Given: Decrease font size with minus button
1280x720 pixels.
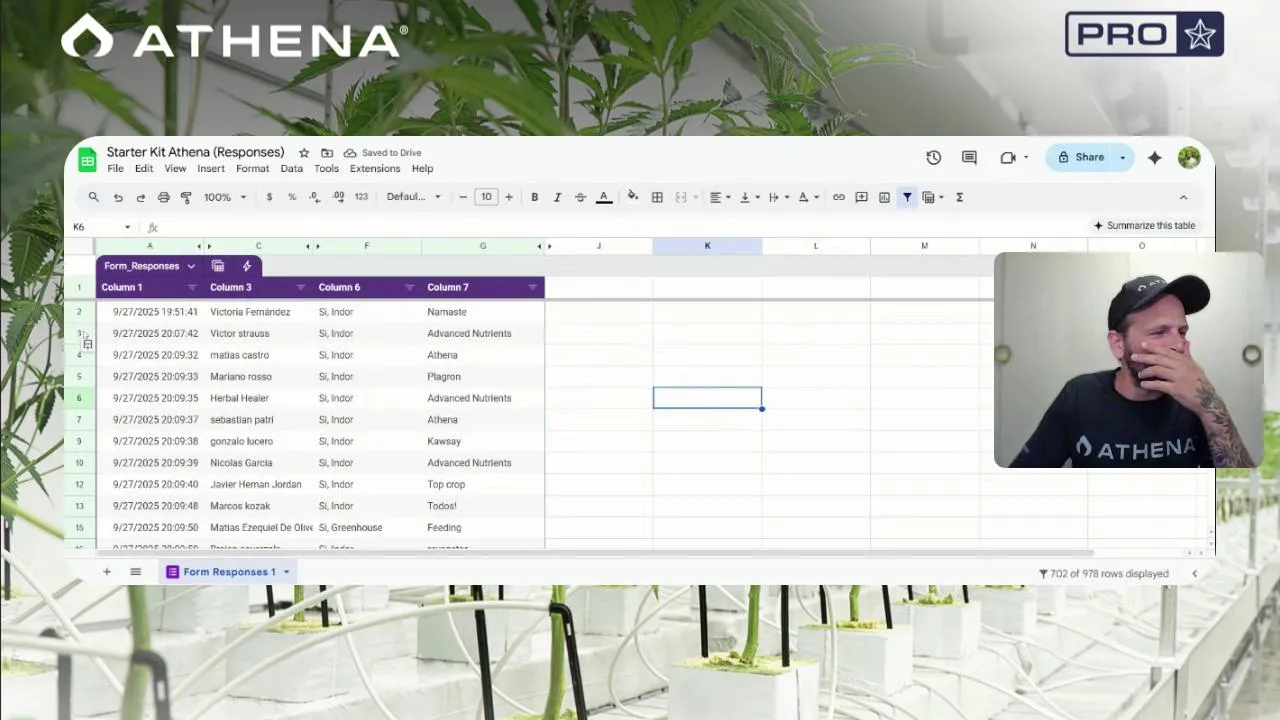Looking at the screenshot, I should 463,197.
